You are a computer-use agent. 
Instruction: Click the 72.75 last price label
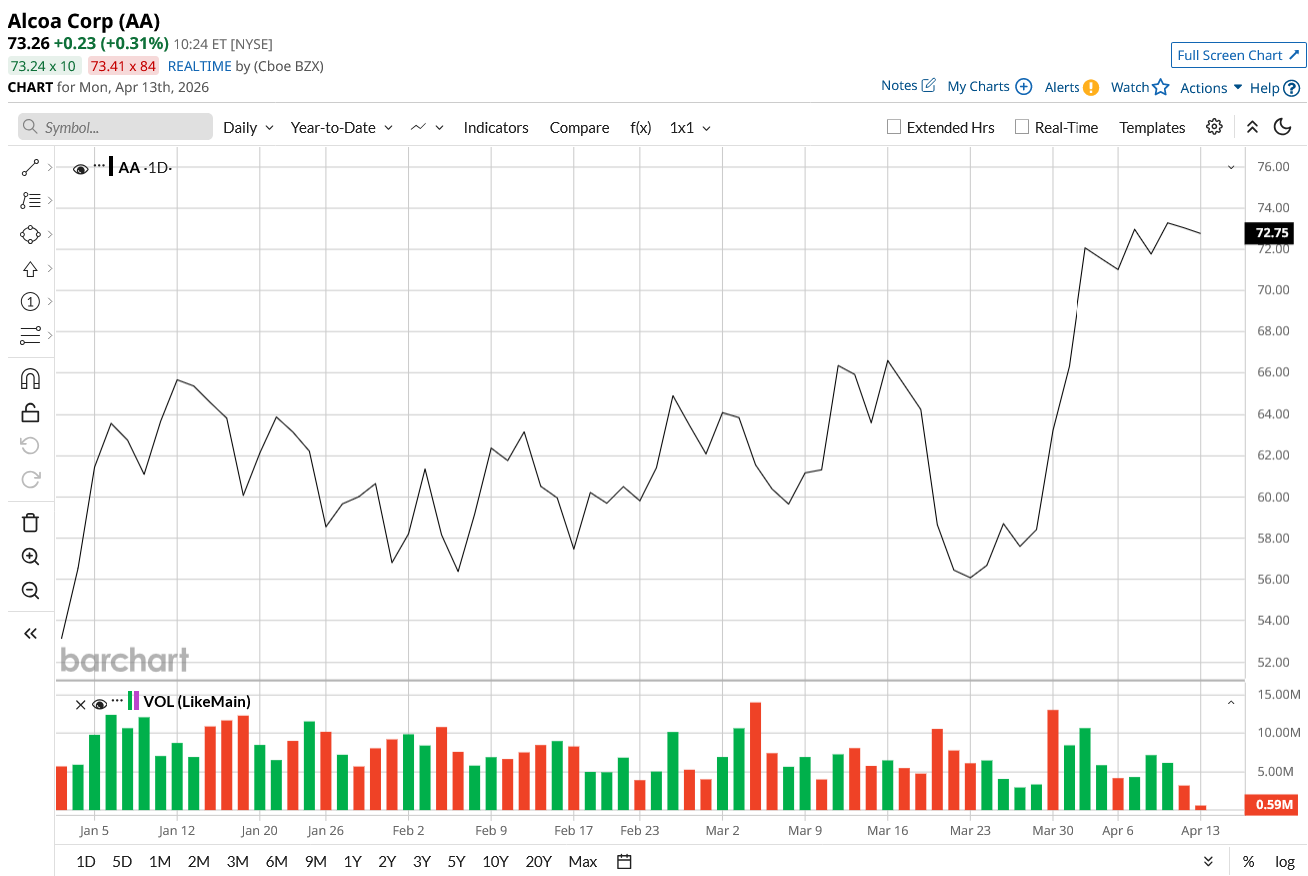(1268, 233)
